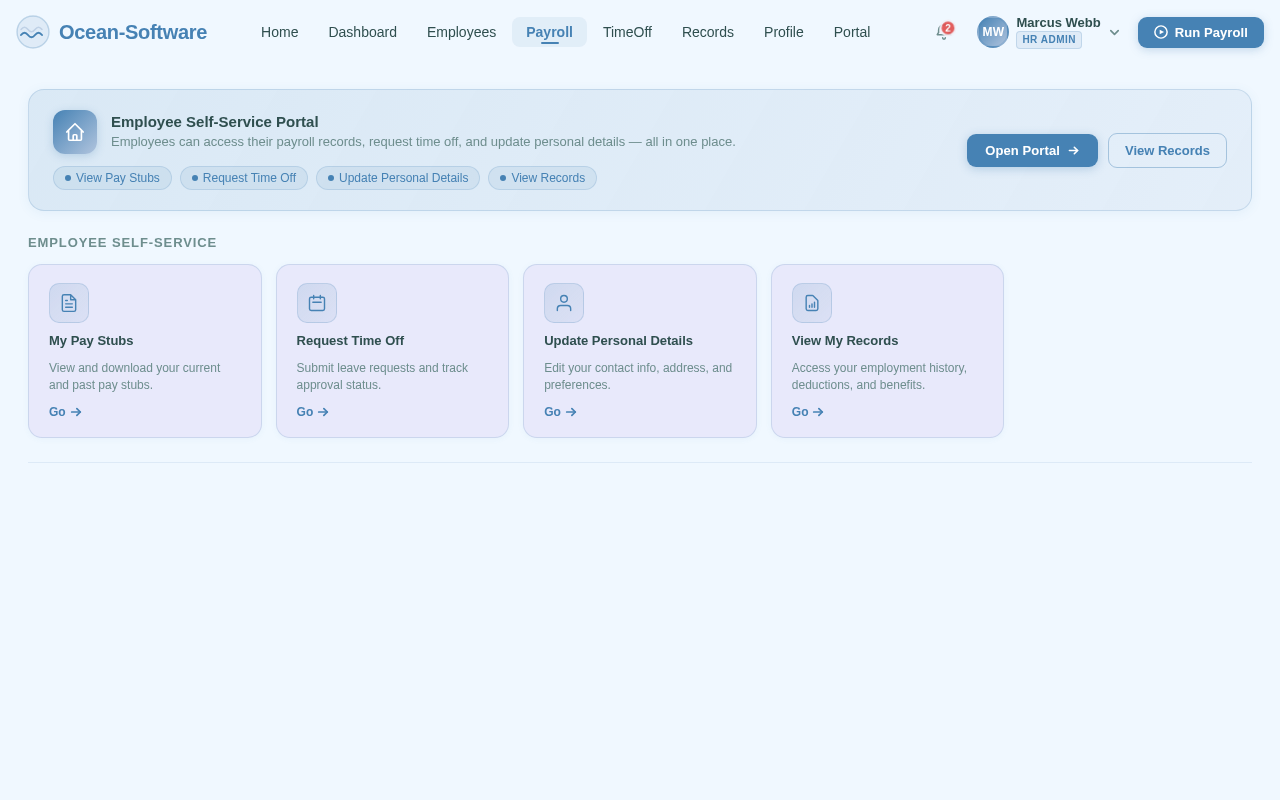Click the clock icon inside Run Payroll button

[1161, 32]
